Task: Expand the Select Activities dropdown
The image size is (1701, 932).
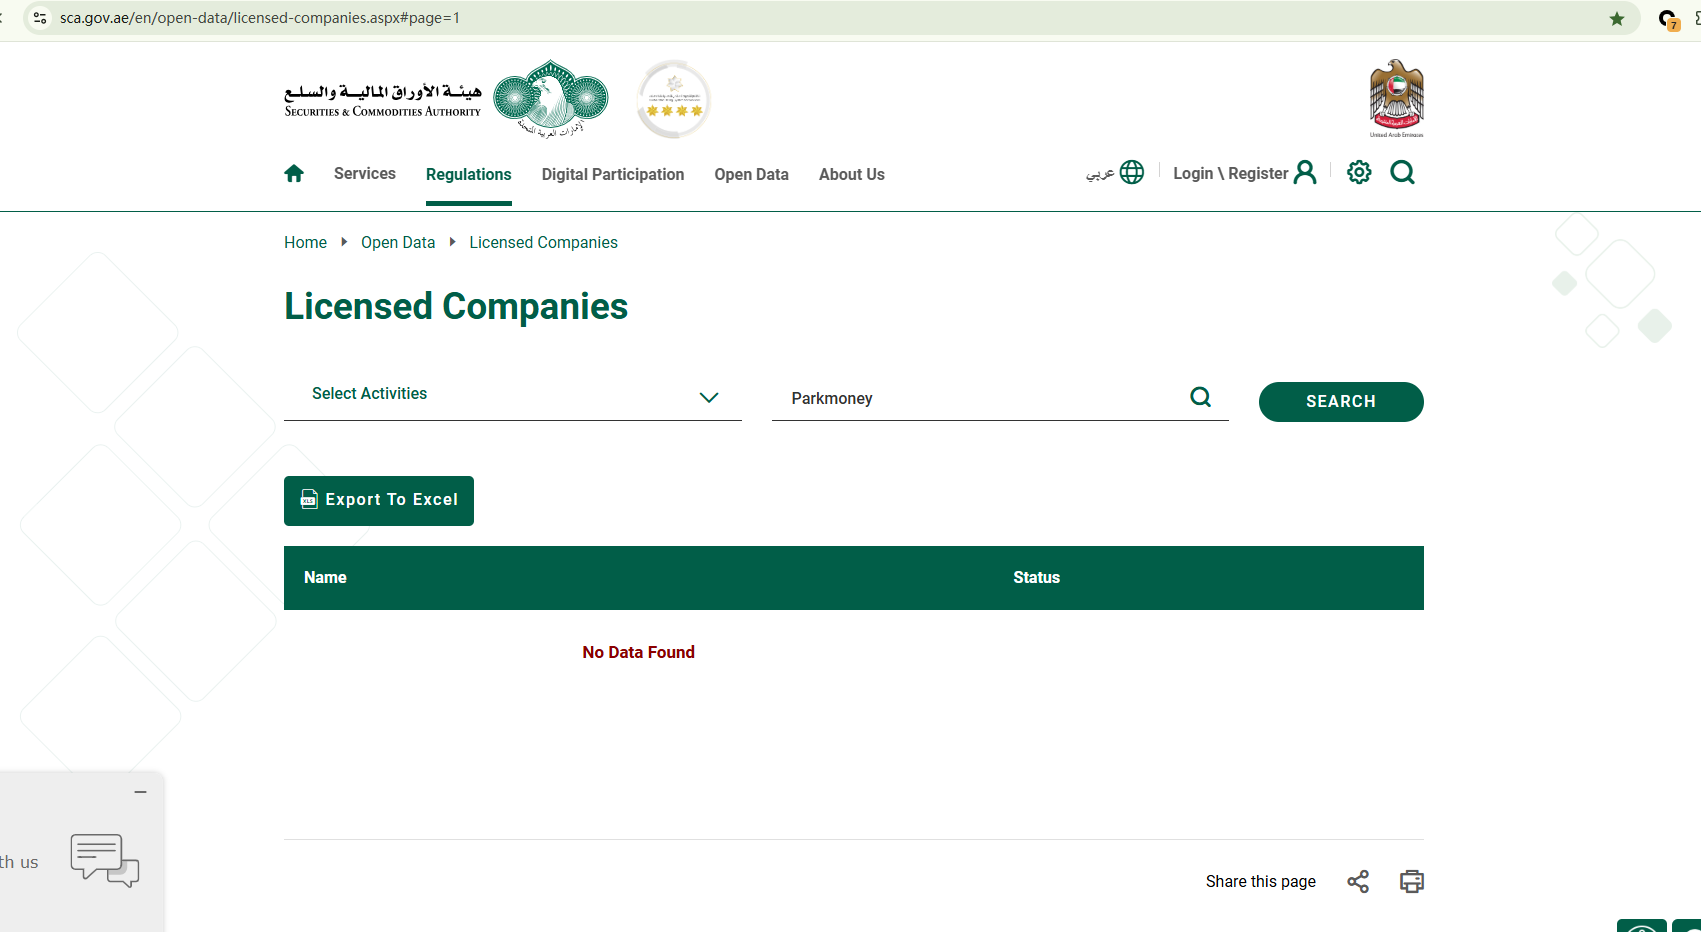Action: (x=513, y=397)
